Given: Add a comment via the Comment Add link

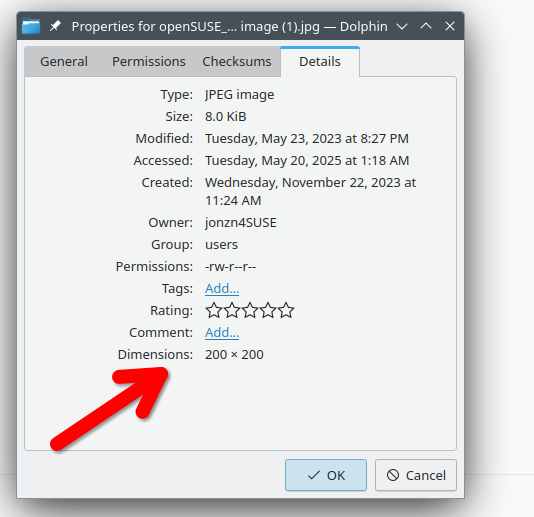Looking at the screenshot, I should (222, 333).
